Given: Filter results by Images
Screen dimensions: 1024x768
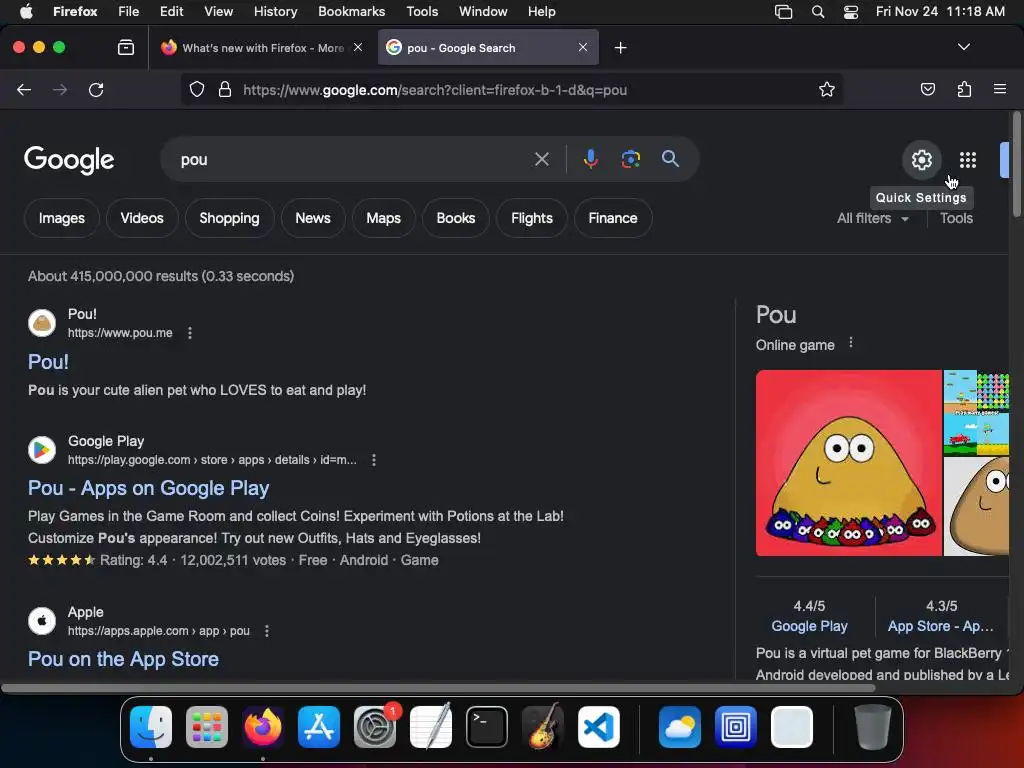Looking at the screenshot, I should (x=61, y=218).
